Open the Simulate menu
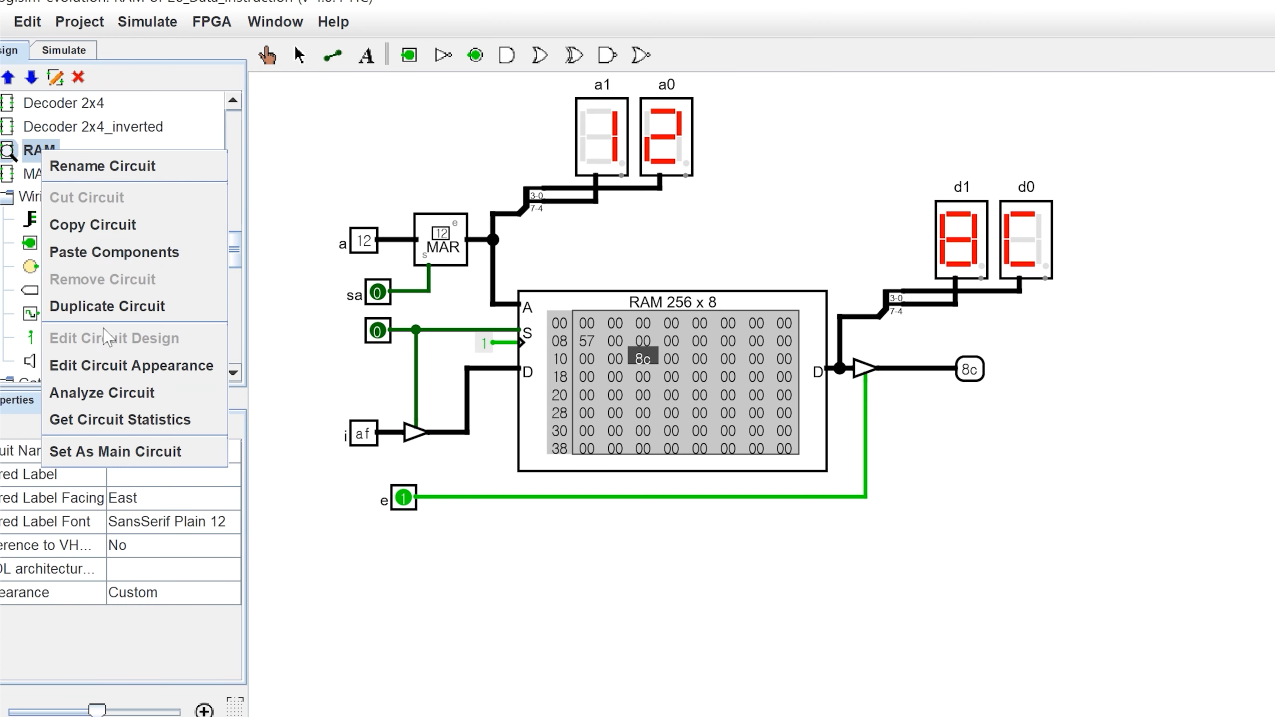 click(147, 21)
